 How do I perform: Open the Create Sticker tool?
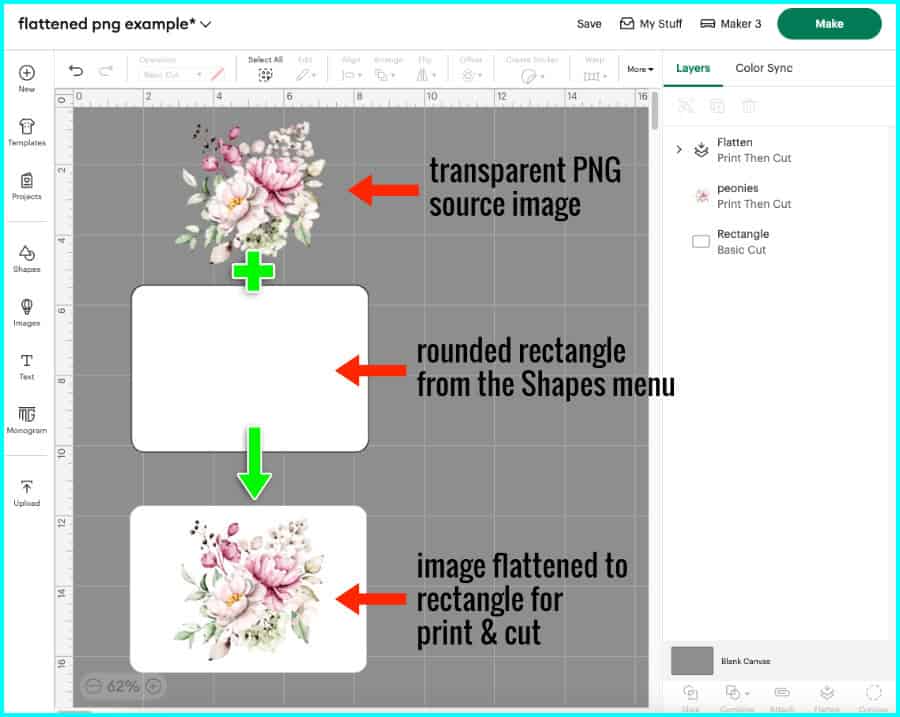click(532, 76)
